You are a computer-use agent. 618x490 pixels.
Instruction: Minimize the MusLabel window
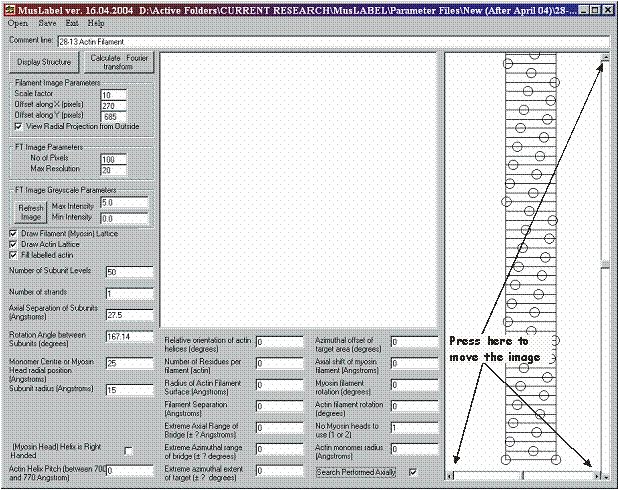[585, 10]
